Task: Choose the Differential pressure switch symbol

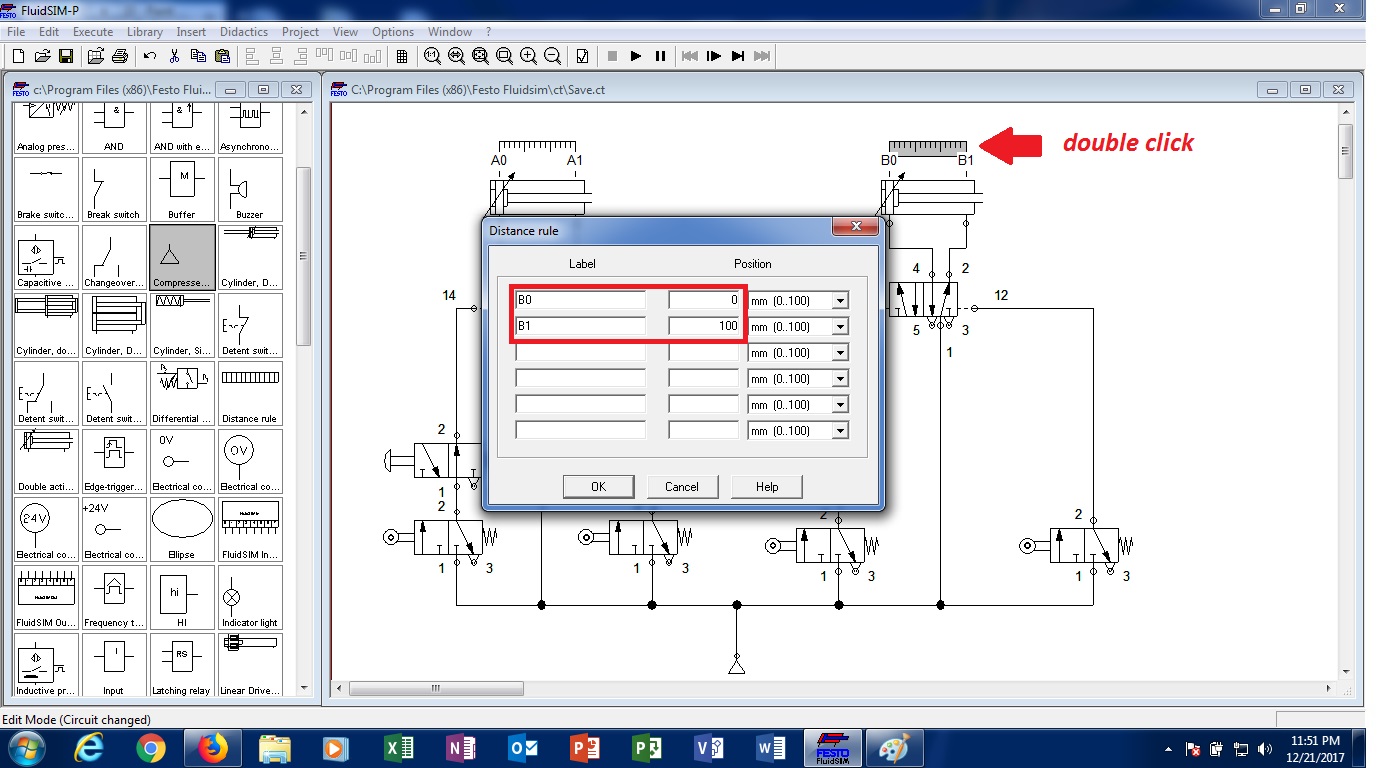Action: click(182, 393)
